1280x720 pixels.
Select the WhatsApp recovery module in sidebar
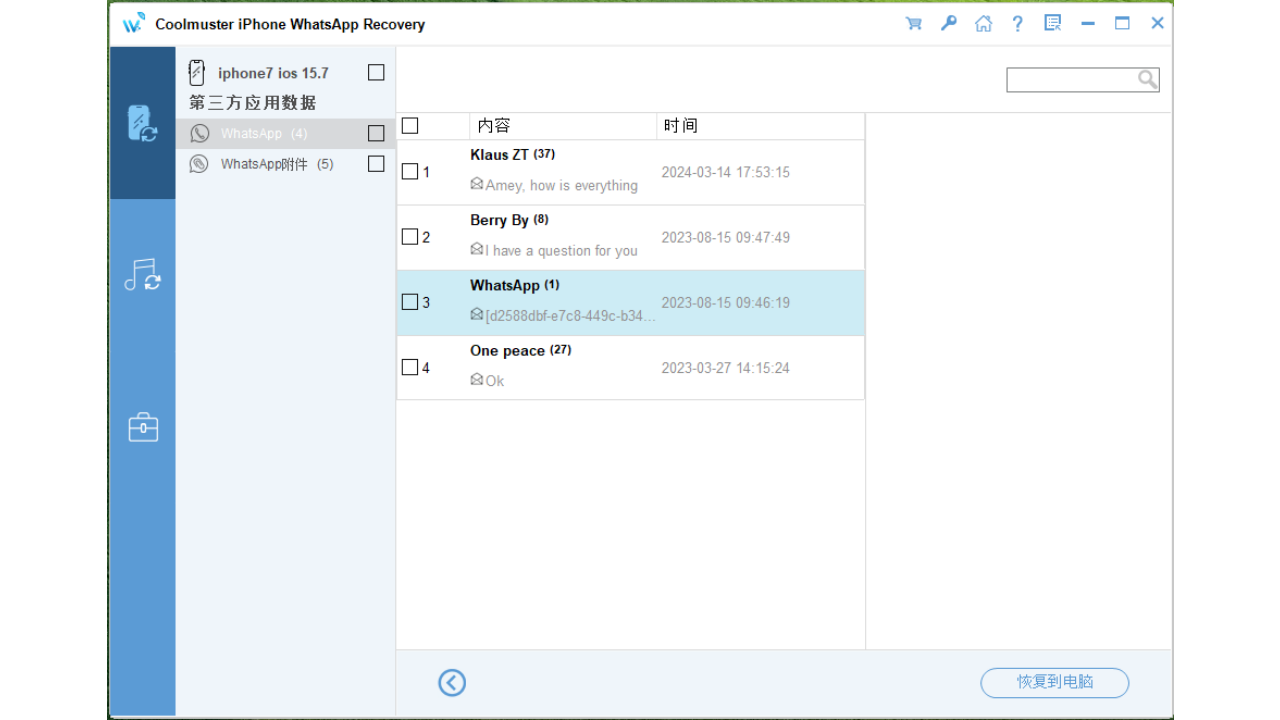tap(142, 124)
